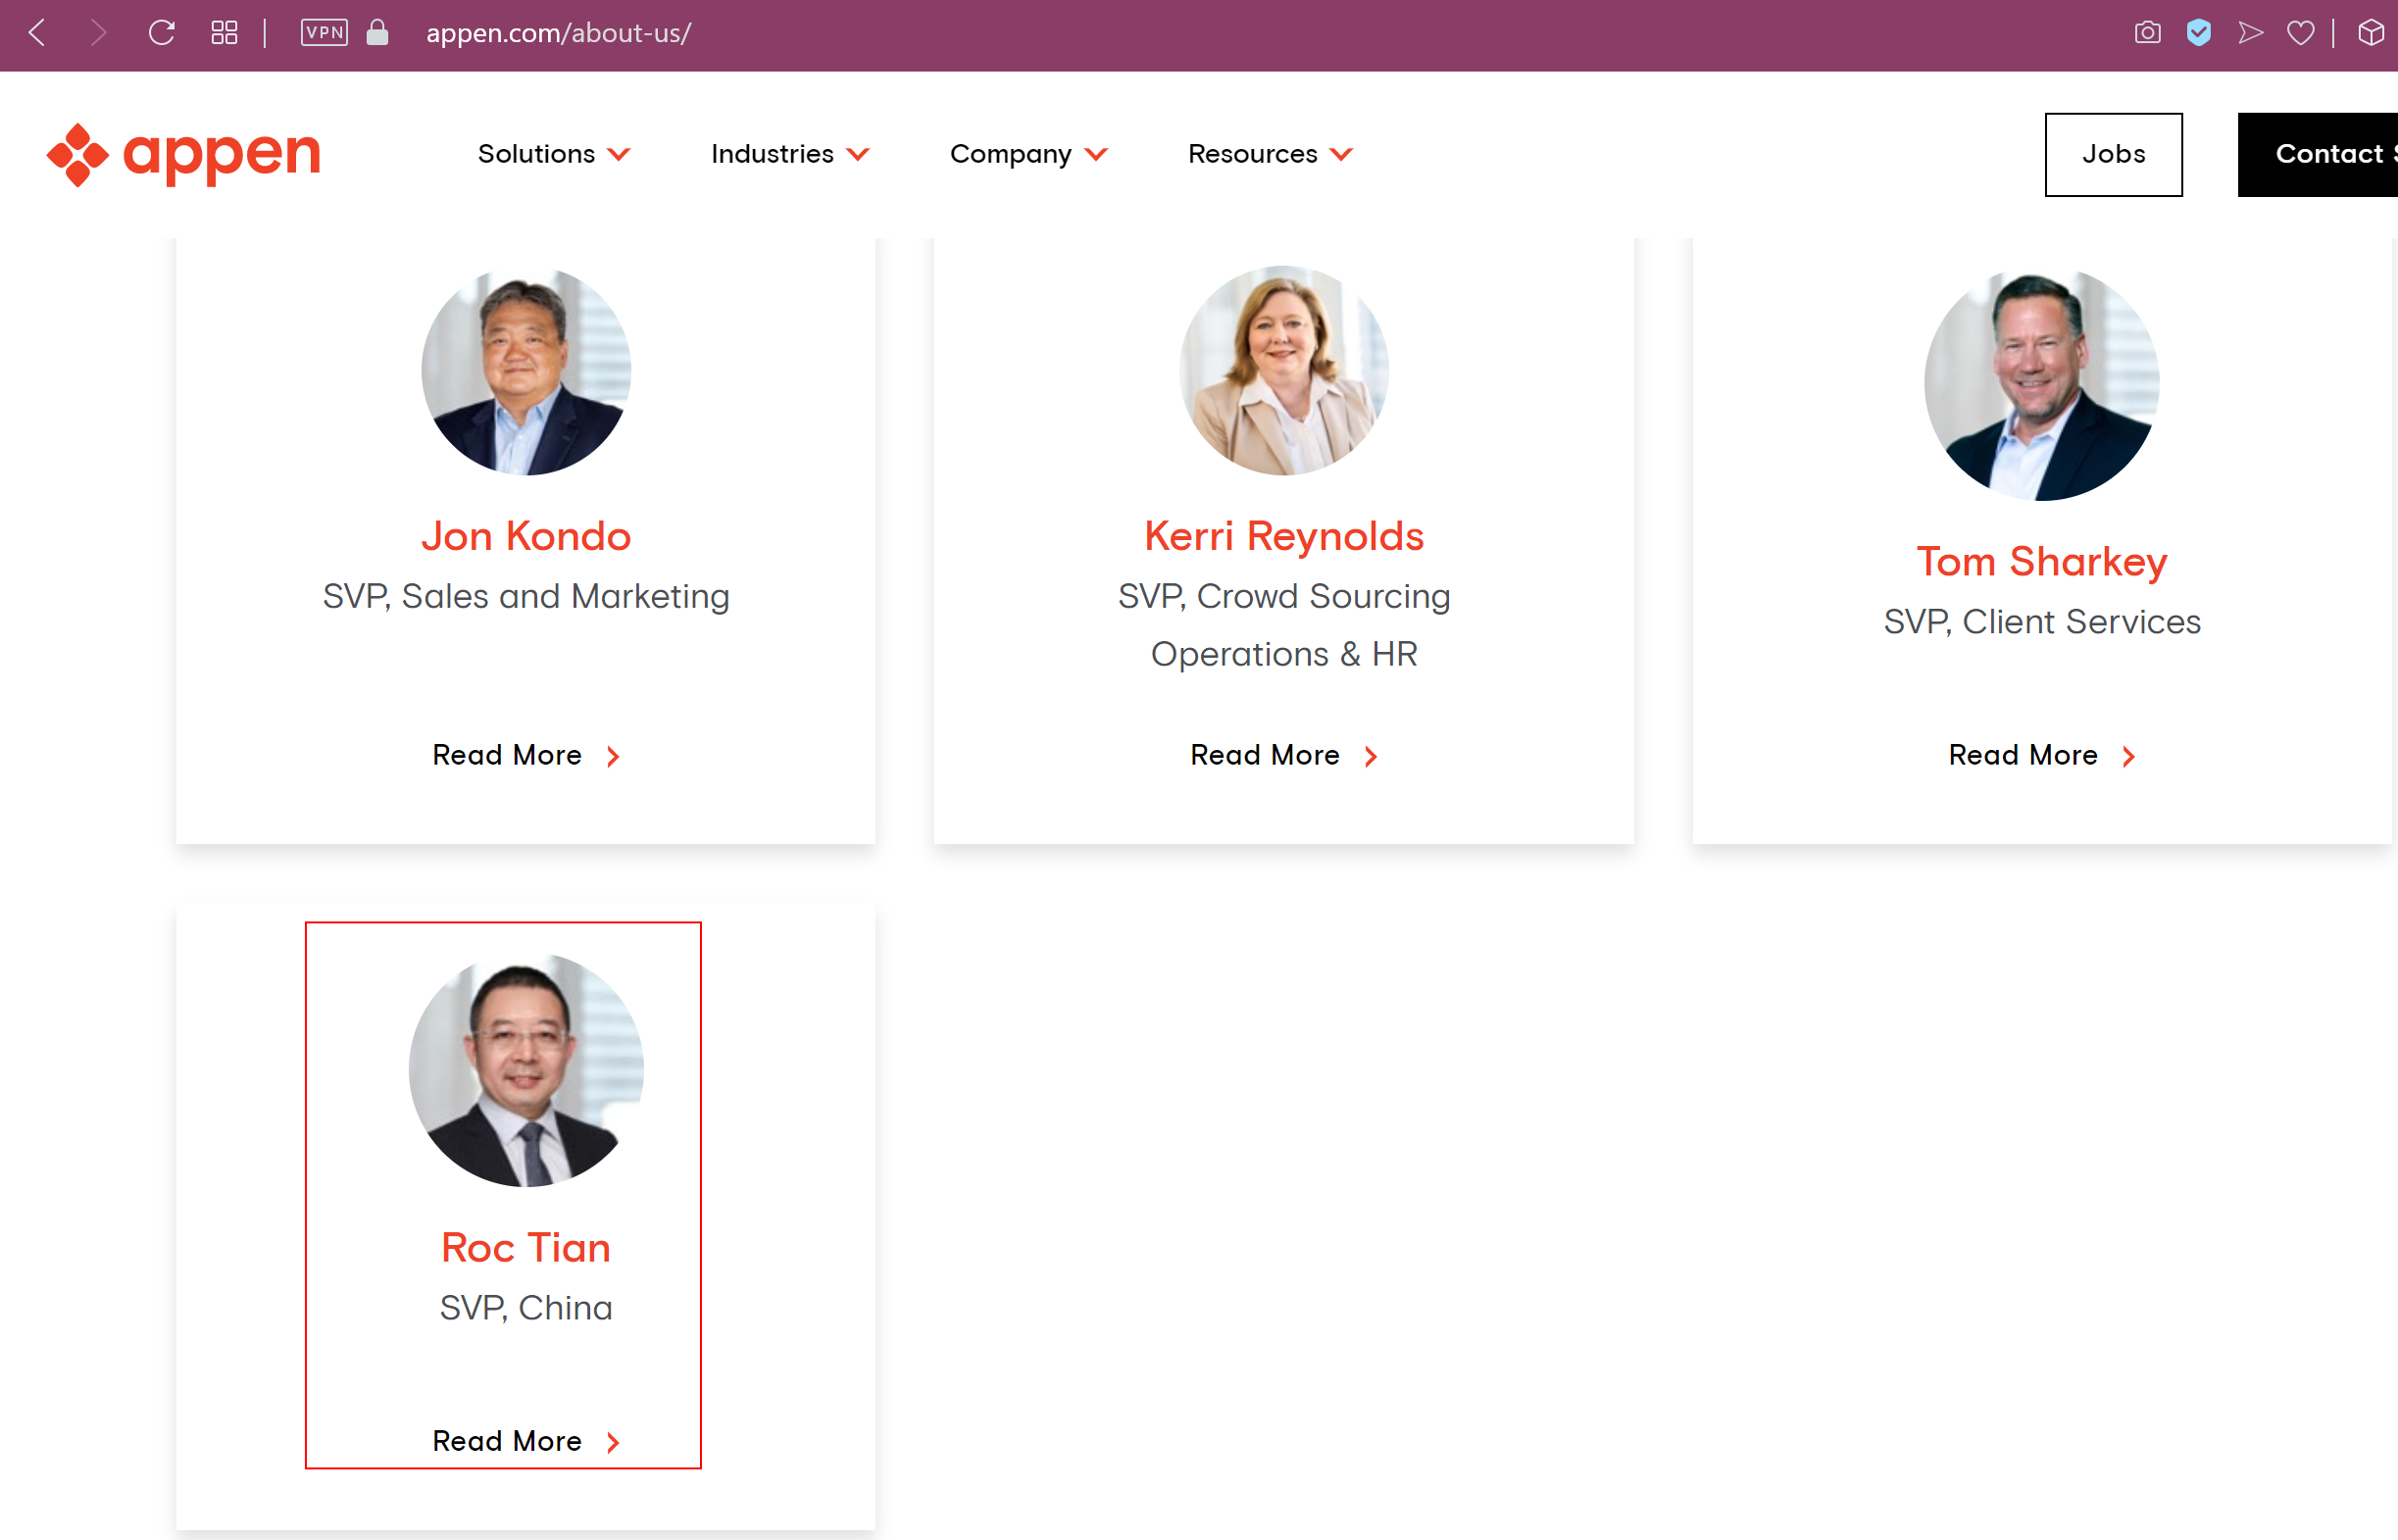Open the snapshot camera icon
The width and height of the screenshot is (2398, 1540).
(2147, 33)
